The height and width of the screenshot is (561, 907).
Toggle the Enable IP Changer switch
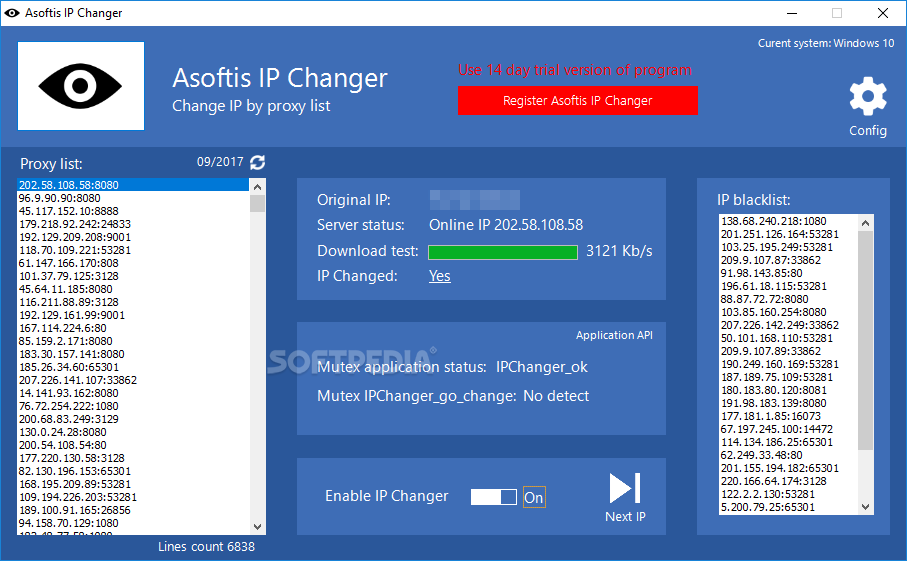493,497
